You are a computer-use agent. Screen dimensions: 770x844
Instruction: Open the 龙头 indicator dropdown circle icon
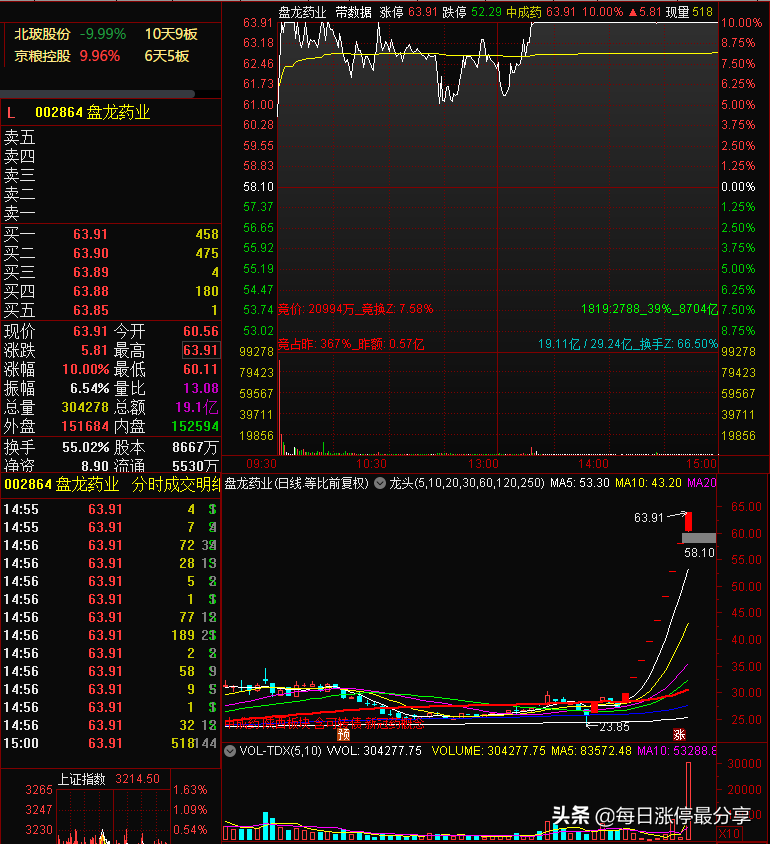click(380, 483)
